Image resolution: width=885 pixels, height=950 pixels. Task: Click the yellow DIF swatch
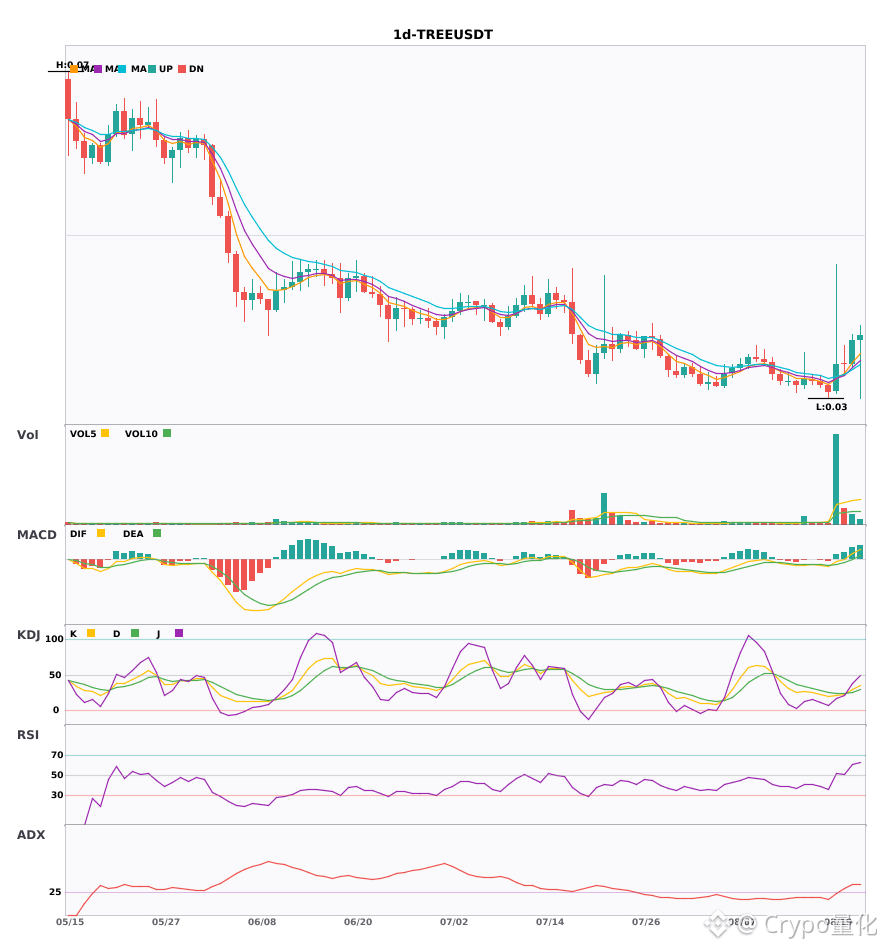pos(101,533)
